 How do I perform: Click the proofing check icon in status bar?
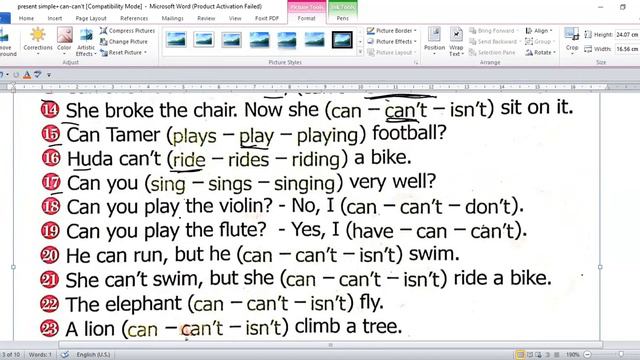(x=65, y=355)
